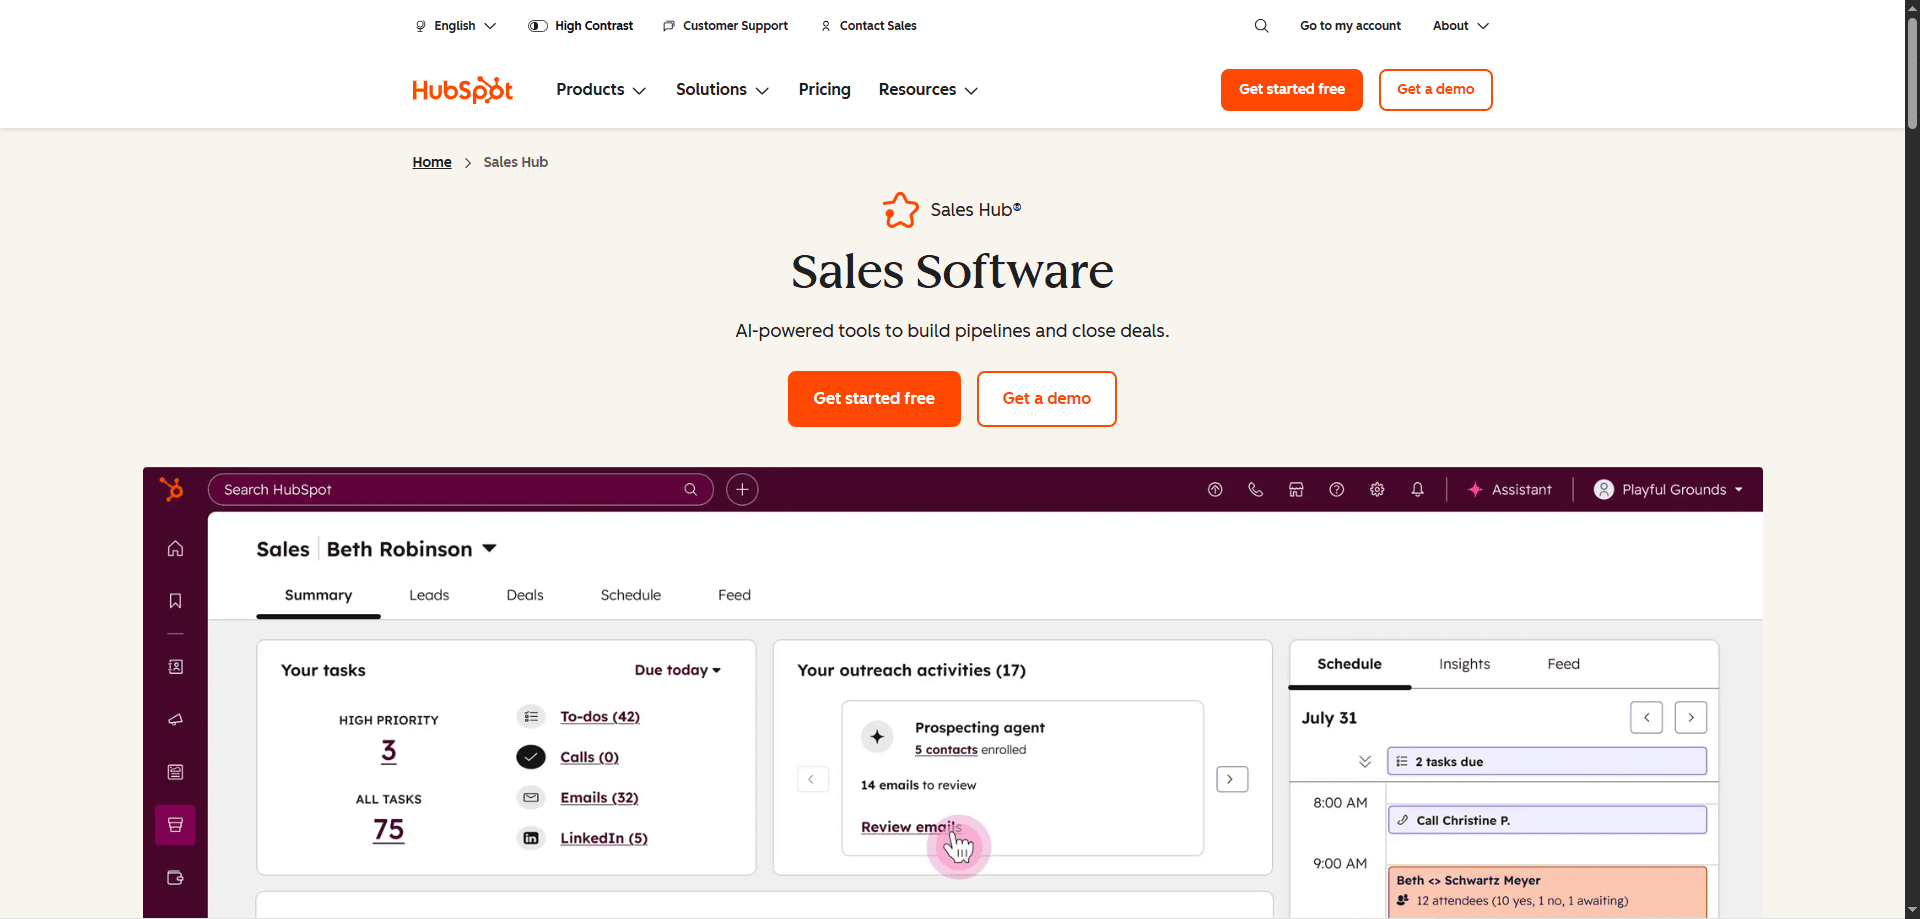Switch to the Deals tab
The width and height of the screenshot is (1920, 919).
(x=525, y=595)
